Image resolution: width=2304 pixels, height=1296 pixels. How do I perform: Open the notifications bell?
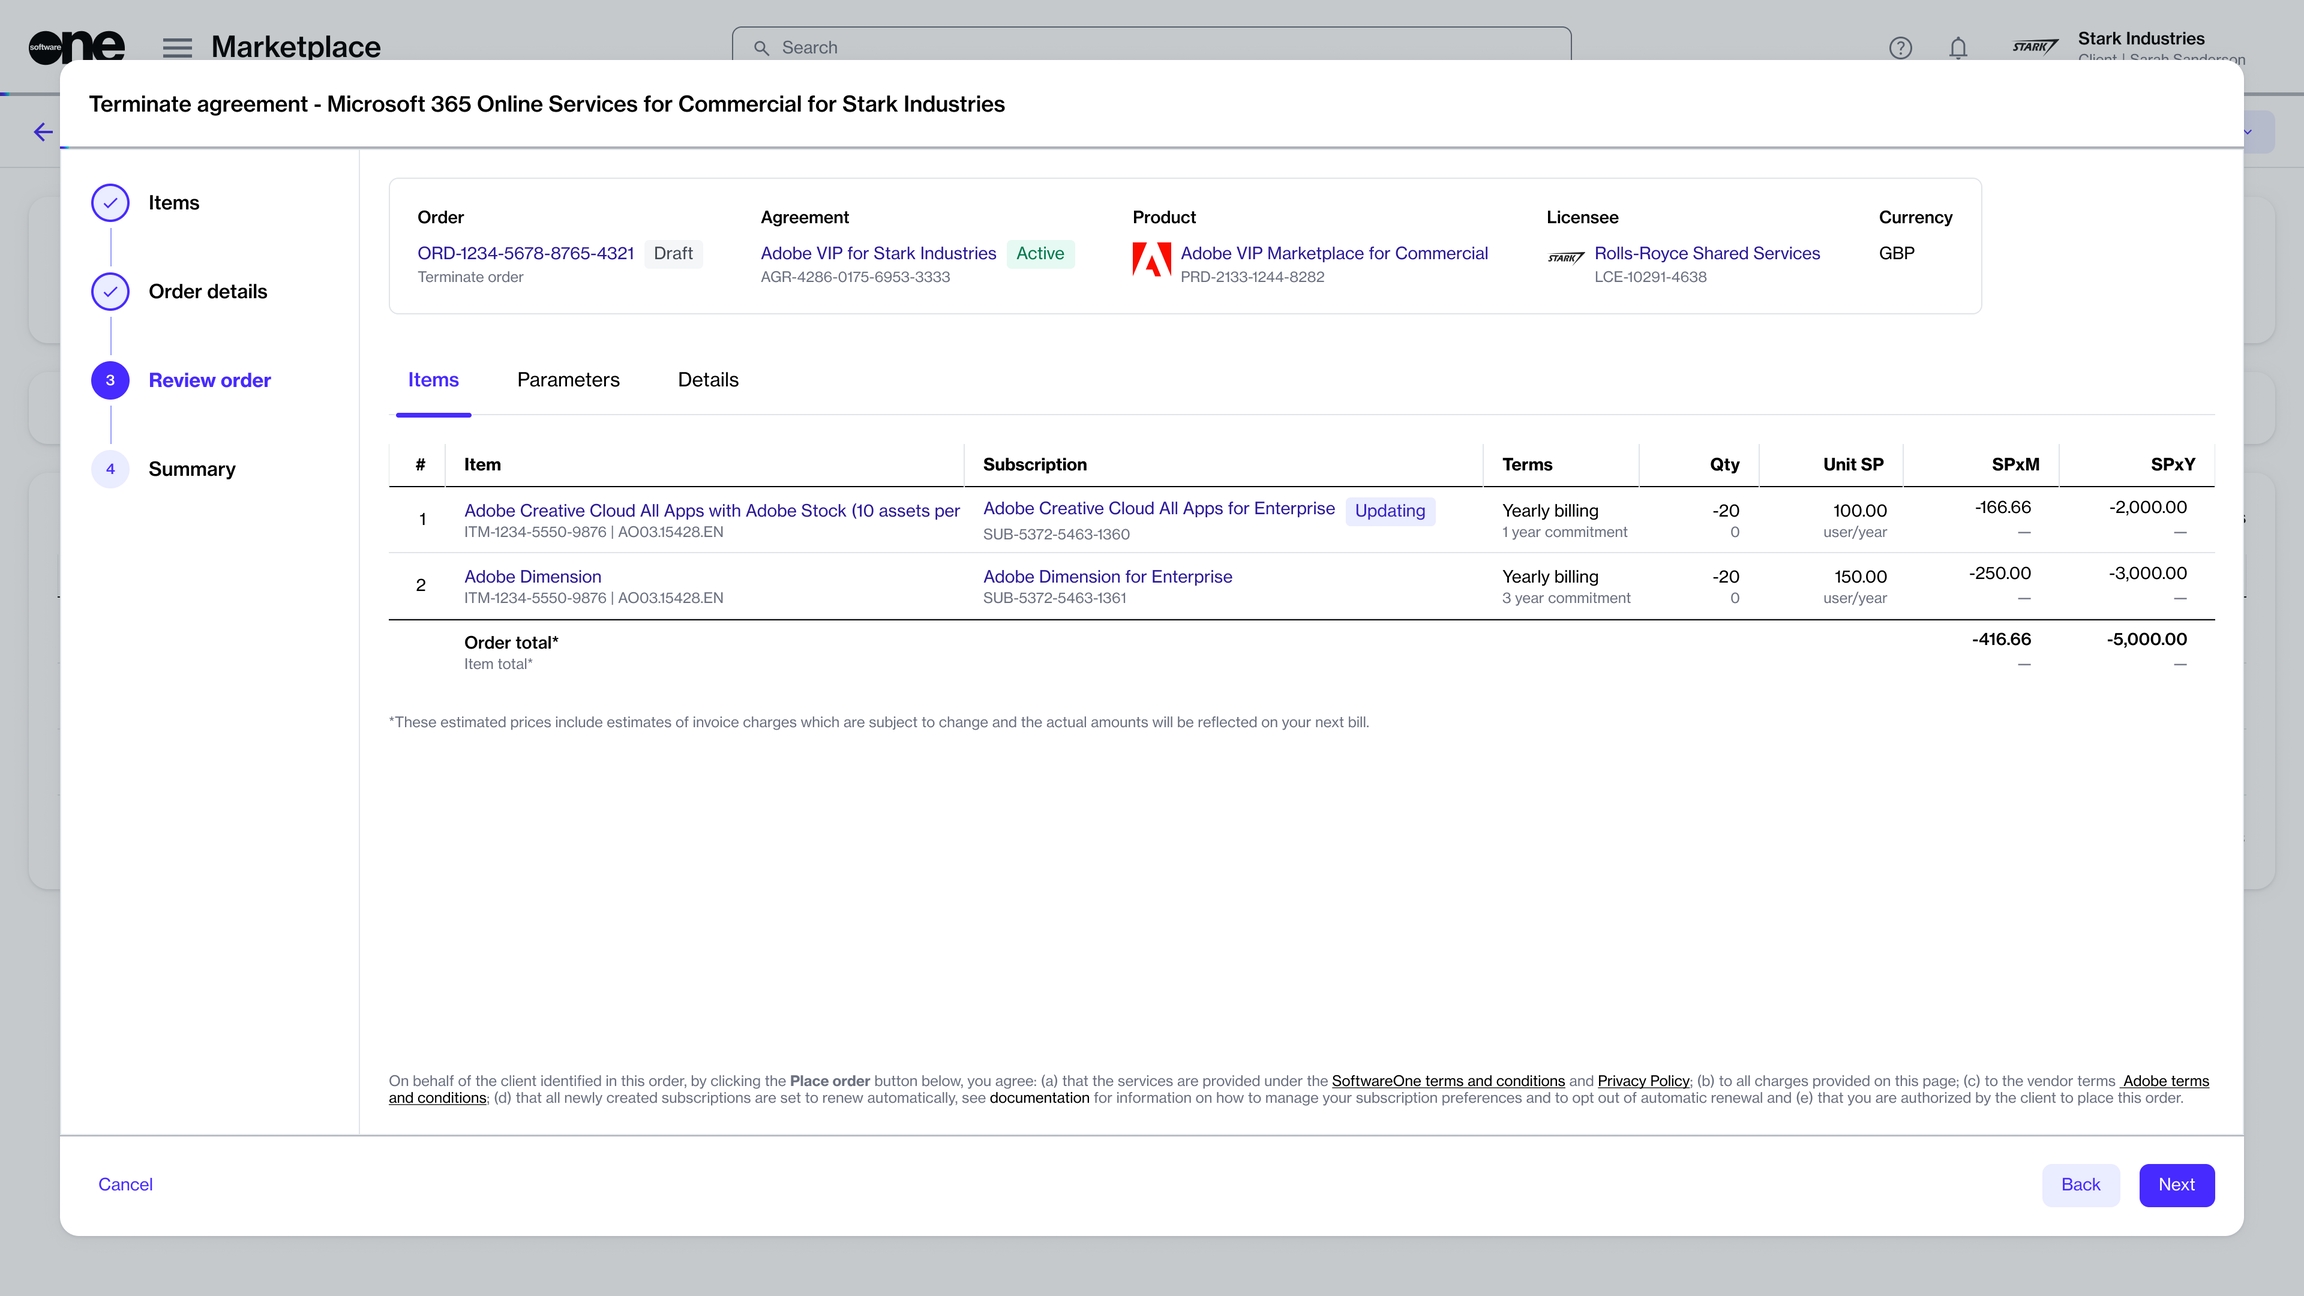1958,47
